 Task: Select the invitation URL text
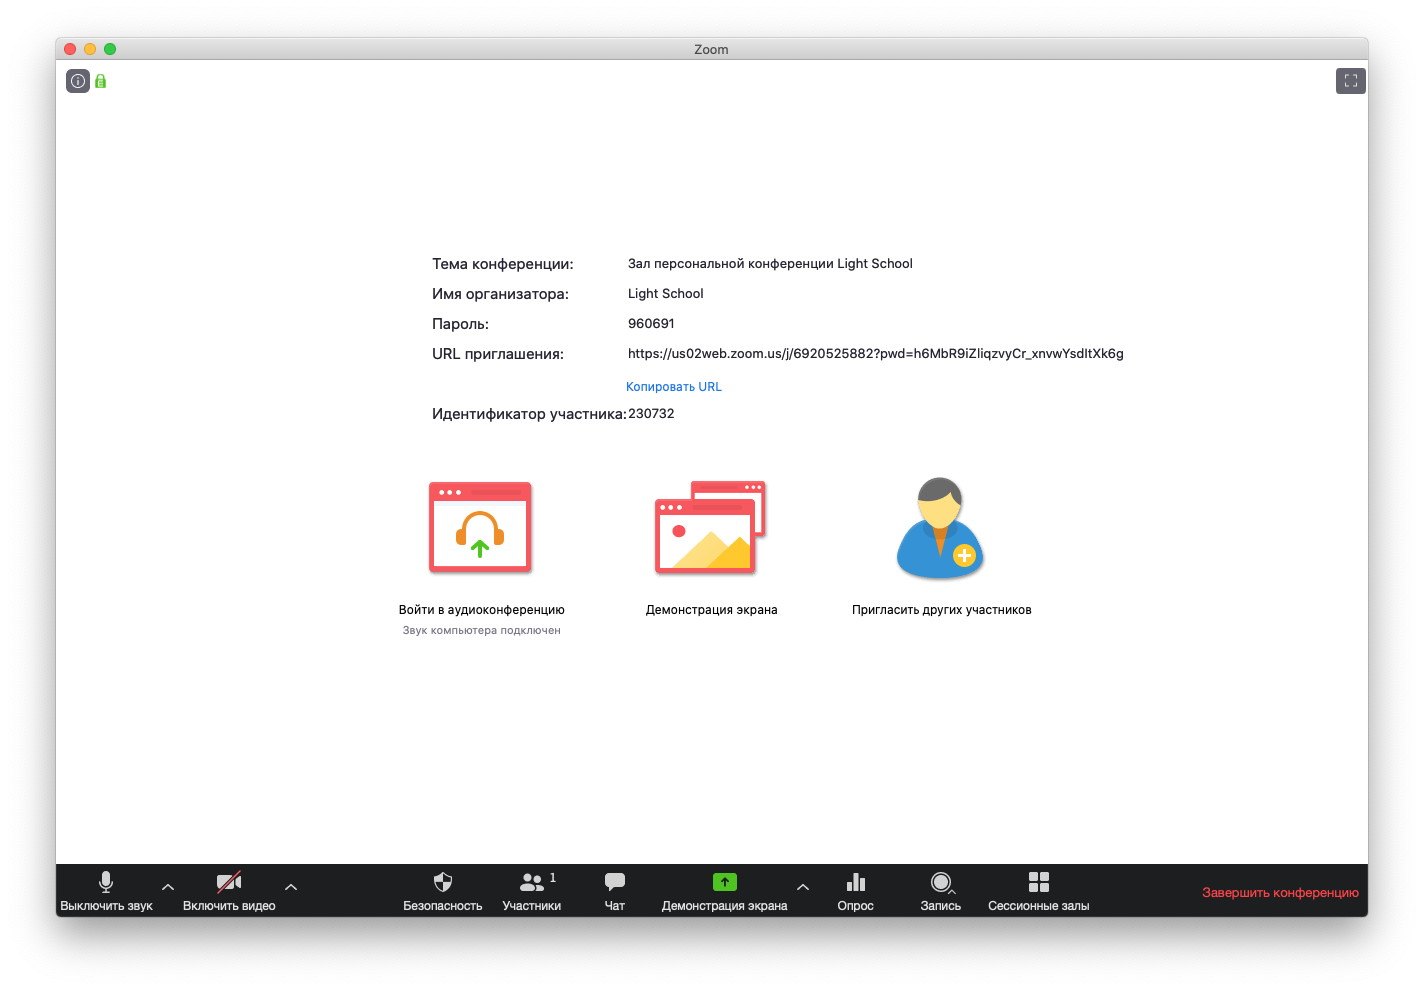tap(876, 354)
